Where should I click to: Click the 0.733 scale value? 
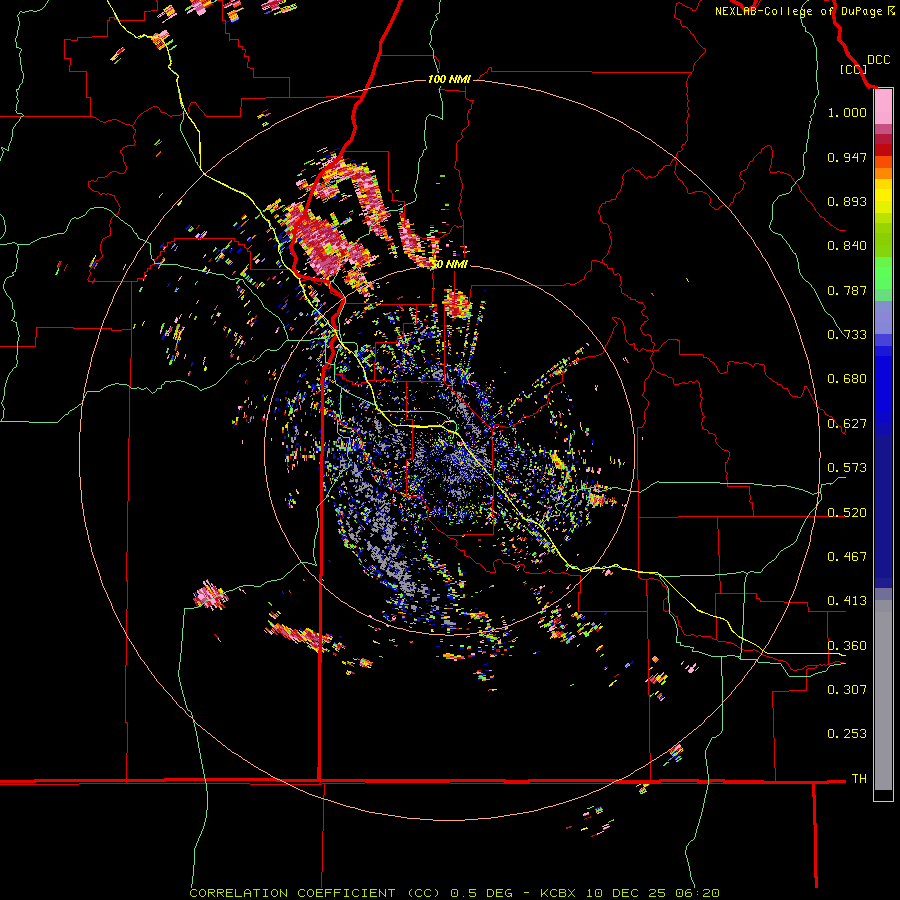click(847, 335)
